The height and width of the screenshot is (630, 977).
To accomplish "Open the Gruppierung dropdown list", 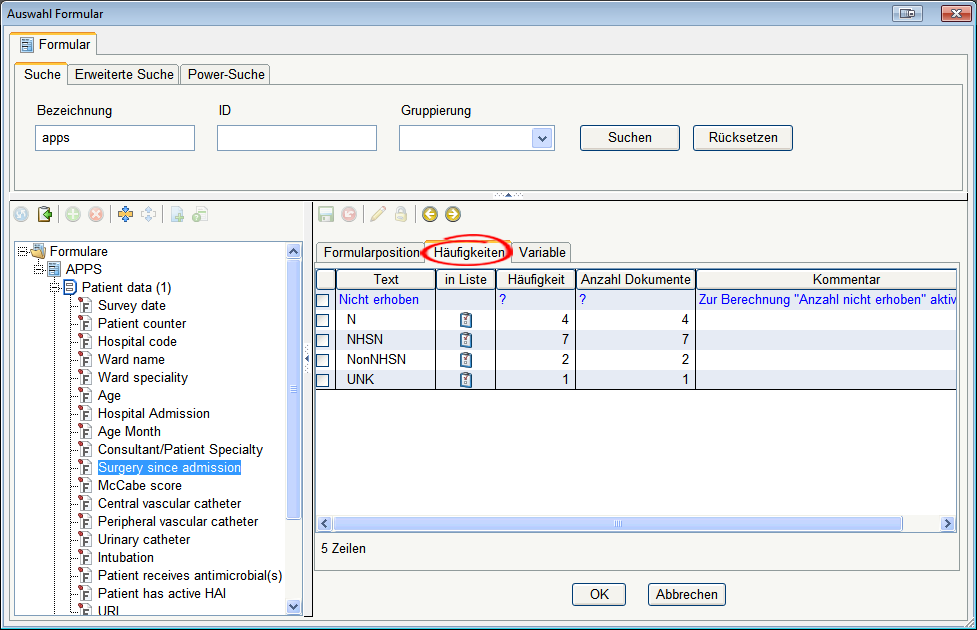I will (x=542, y=138).
